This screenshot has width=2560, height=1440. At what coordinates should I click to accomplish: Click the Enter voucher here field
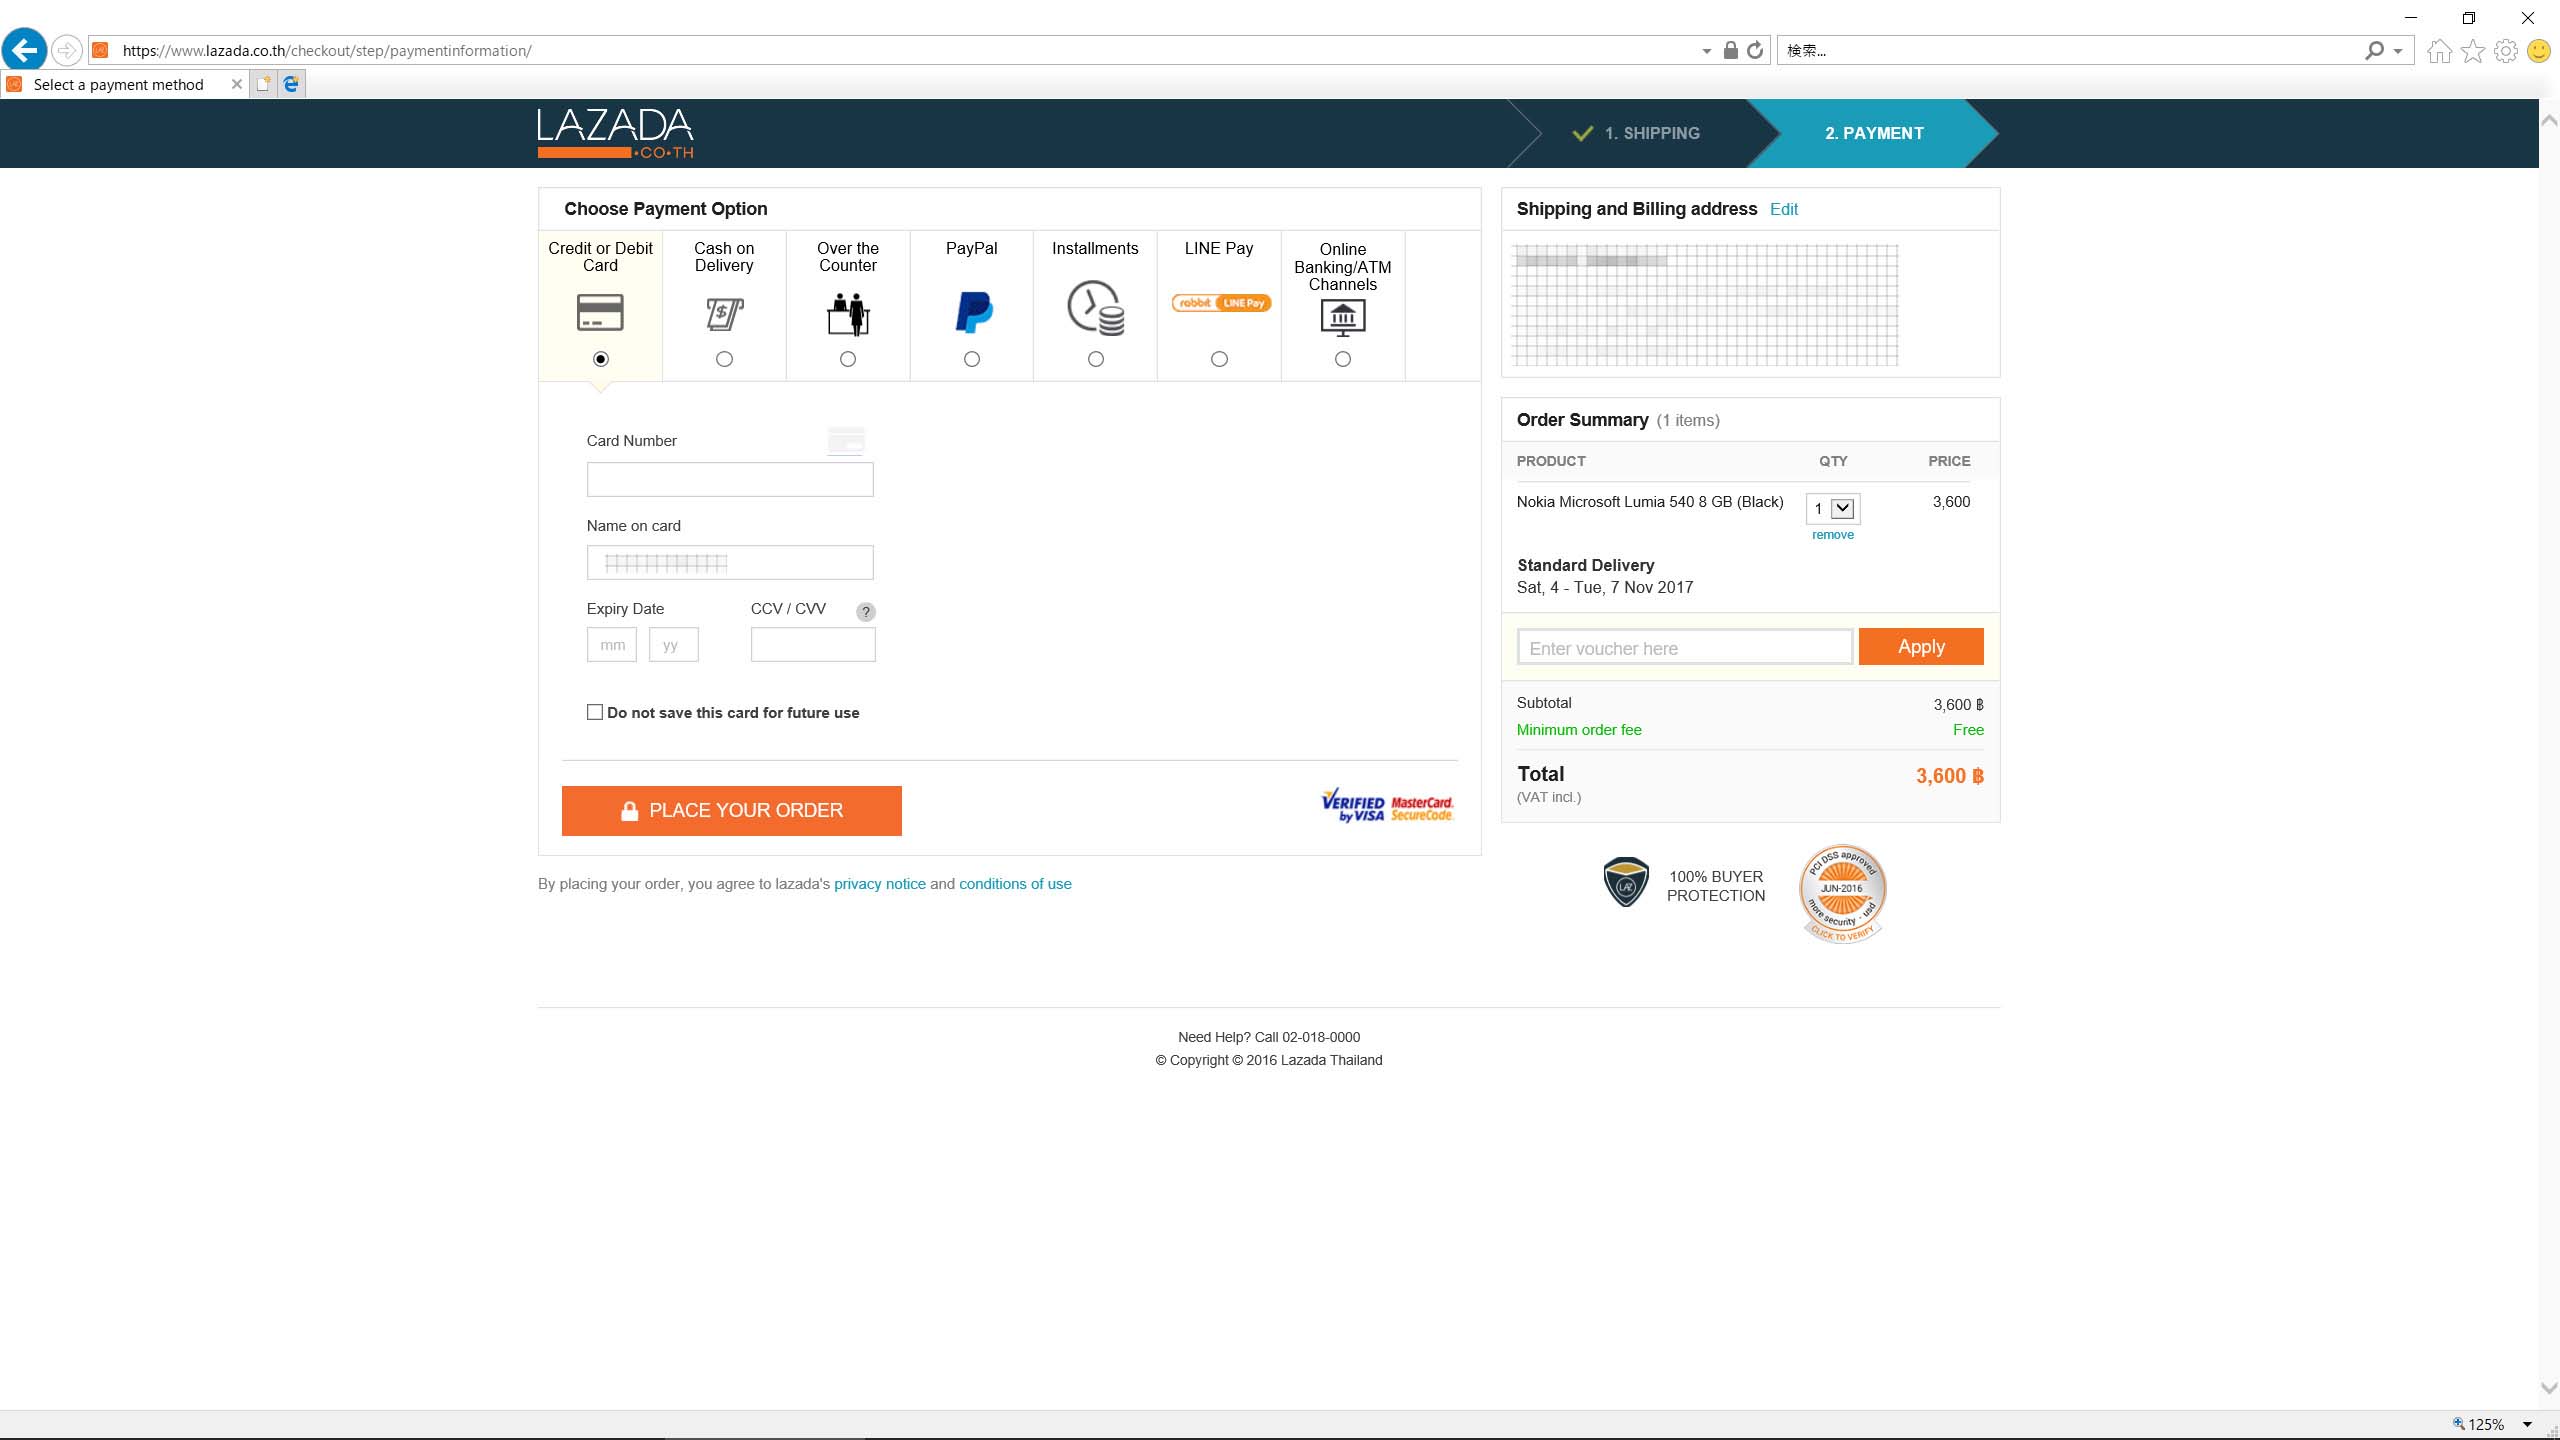coord(1685,647)
